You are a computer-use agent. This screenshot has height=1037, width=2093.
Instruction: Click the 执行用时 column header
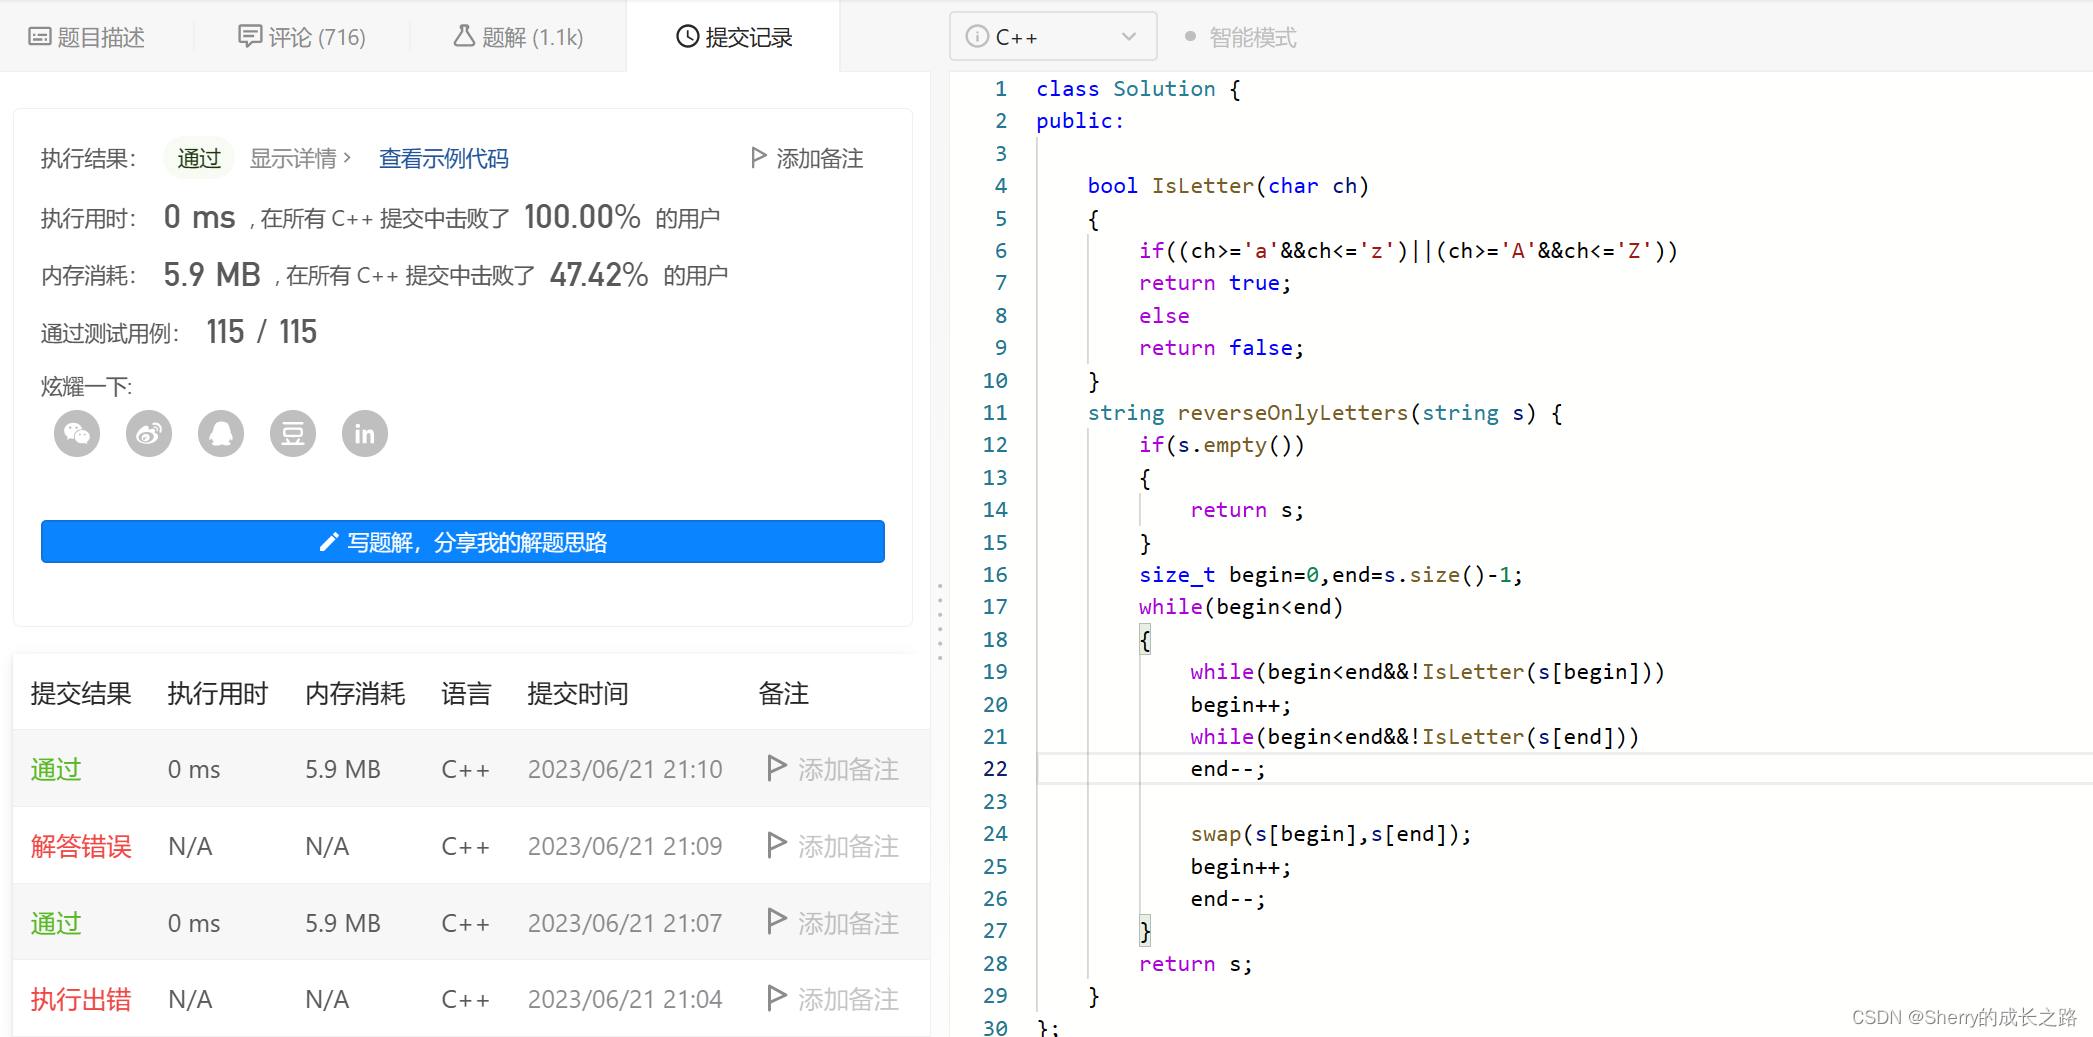click(x=218, y=693)
